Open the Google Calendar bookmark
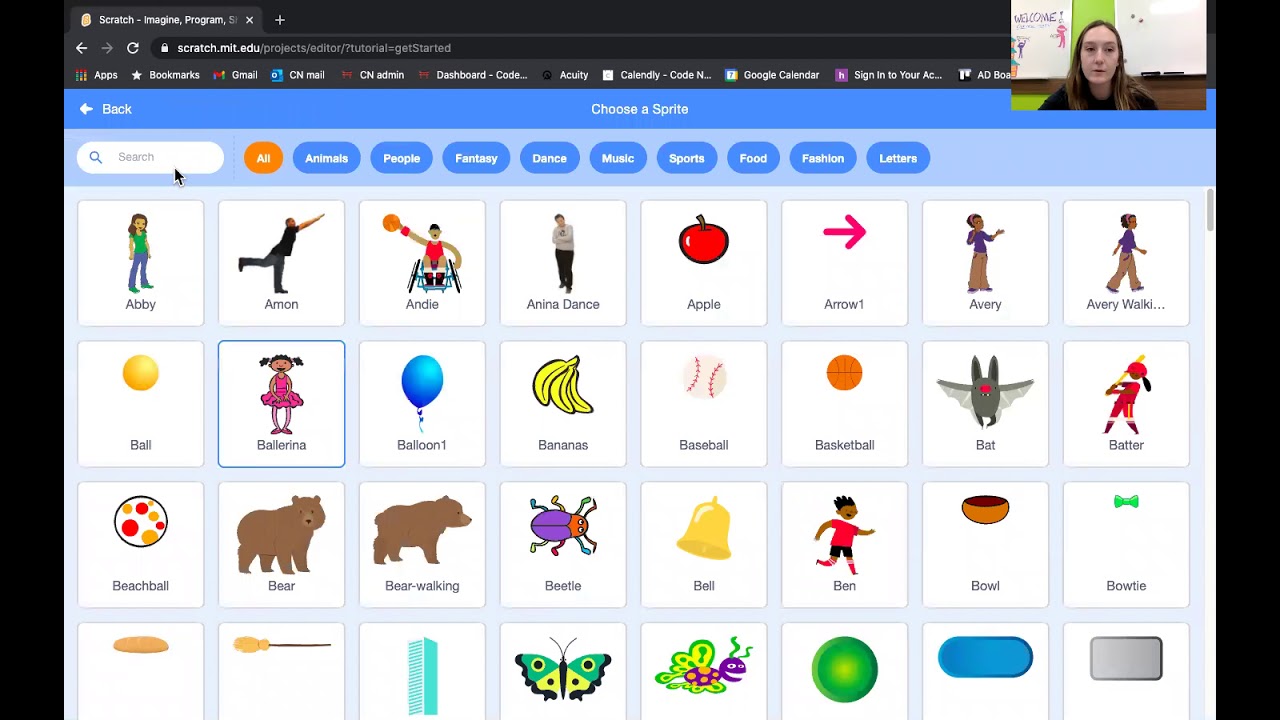This screenshot has width=1280, height=720. pyautogui.click(x=772, y=75)
